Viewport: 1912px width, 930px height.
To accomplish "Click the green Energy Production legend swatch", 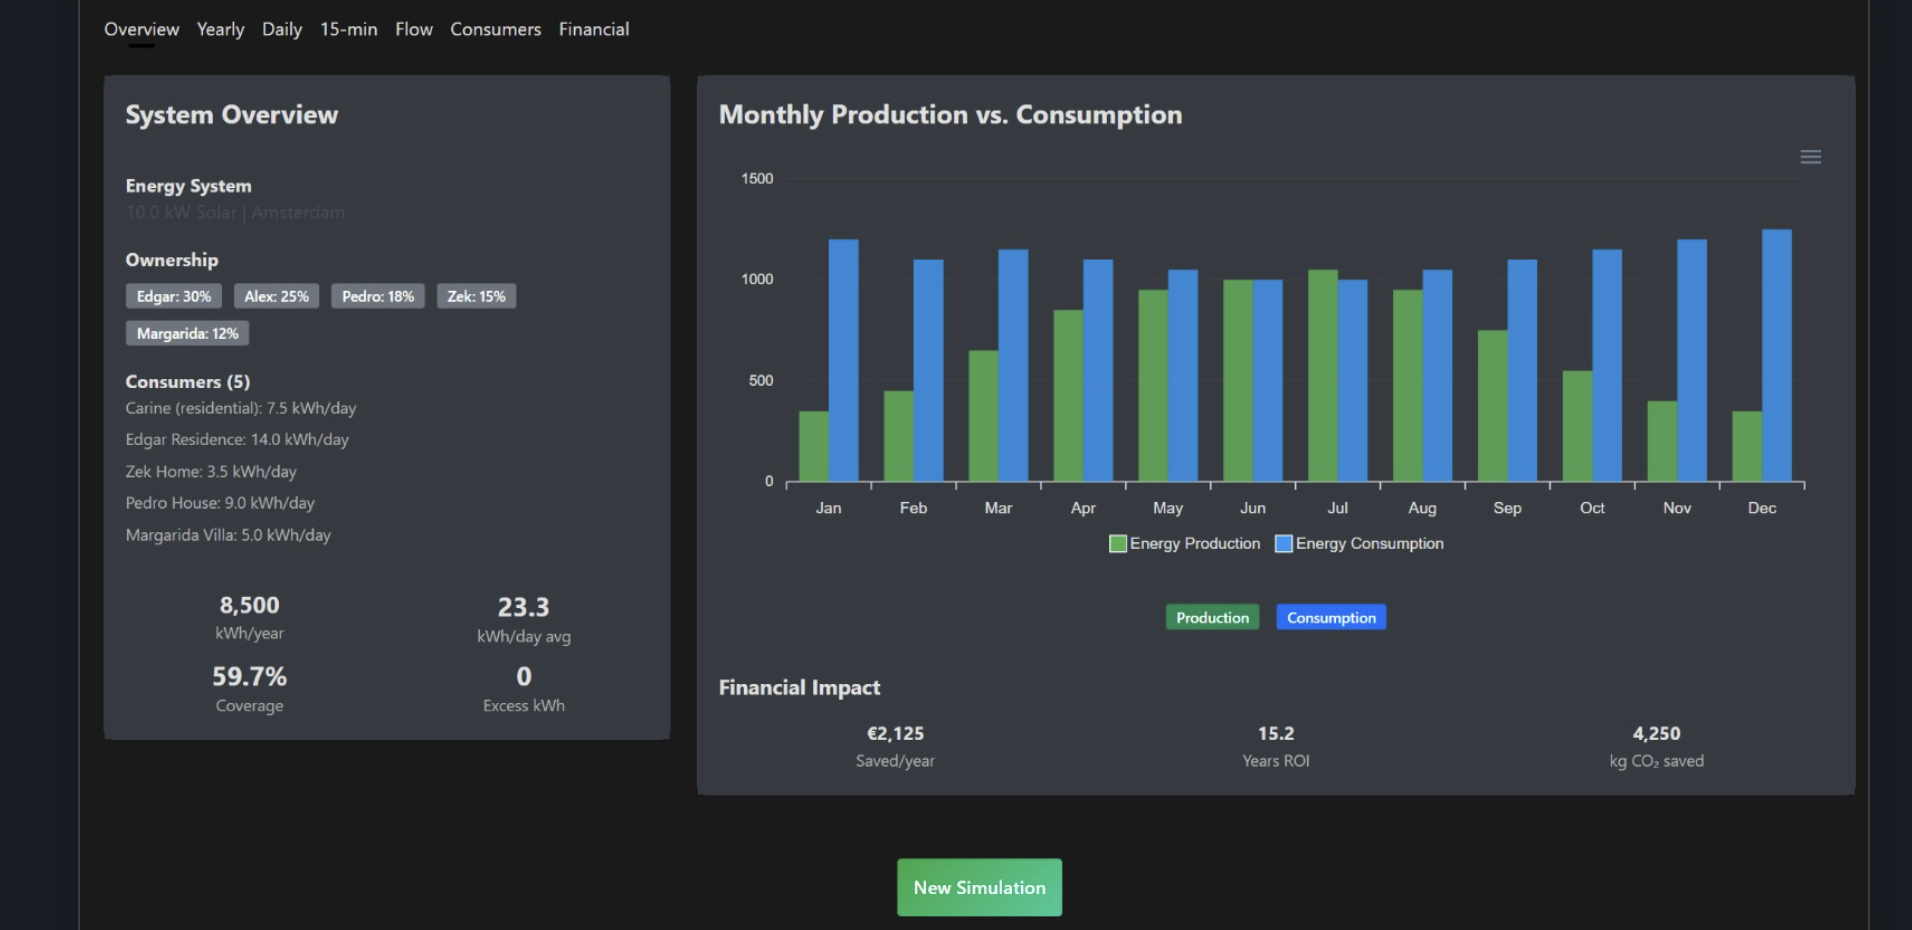I will [x=1118, y=543].
